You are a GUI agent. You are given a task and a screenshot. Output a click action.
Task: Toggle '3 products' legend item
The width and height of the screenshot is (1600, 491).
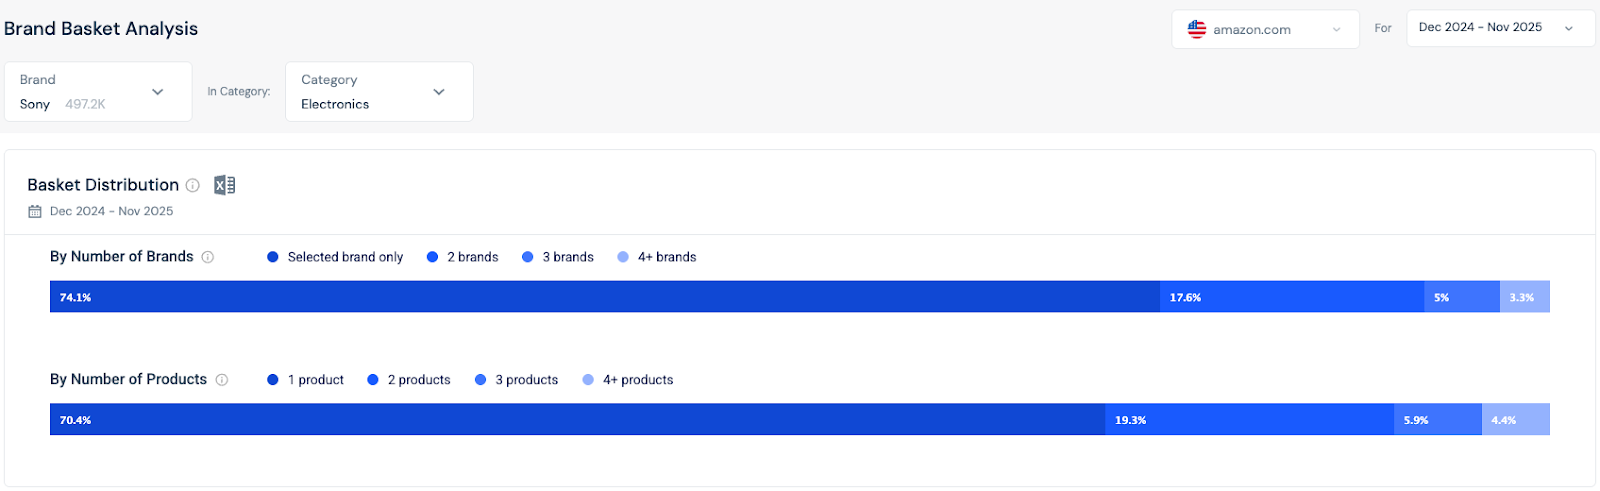pos(516,380)
